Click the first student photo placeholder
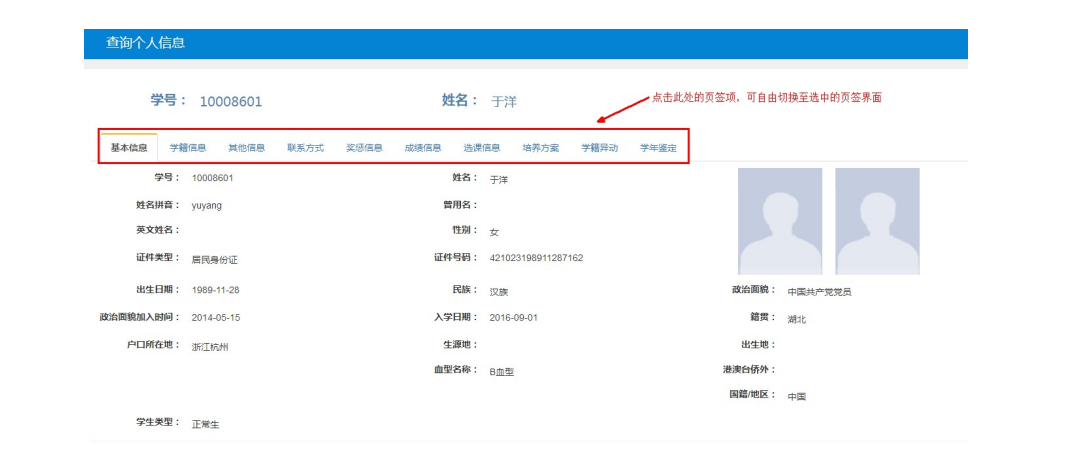The width and height of the screenshot is (1071, 475). pos(780,221)
